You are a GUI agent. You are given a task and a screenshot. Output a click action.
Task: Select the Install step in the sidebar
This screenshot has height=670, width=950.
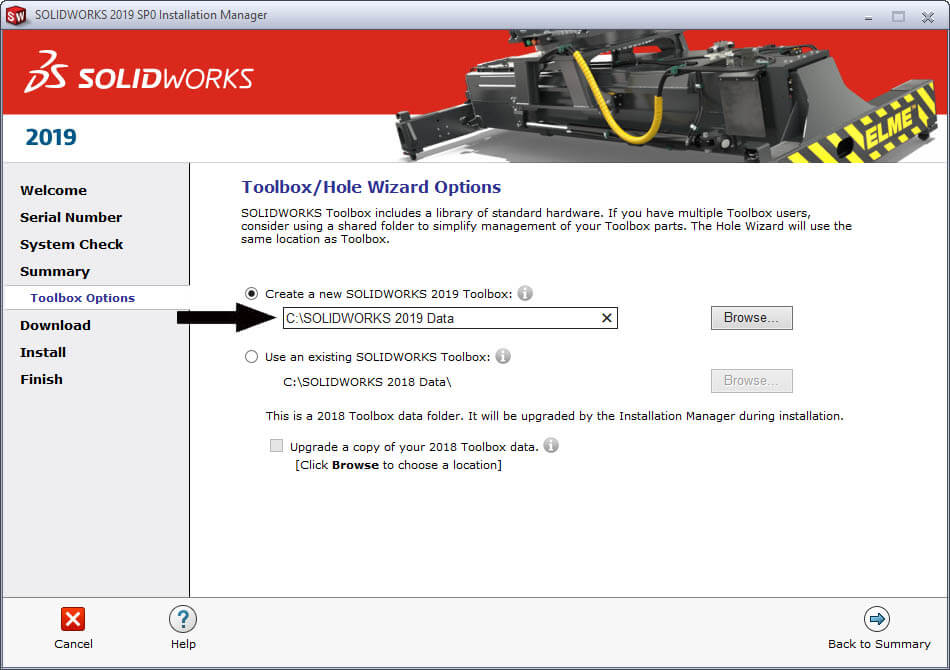[x=43, y=352]
